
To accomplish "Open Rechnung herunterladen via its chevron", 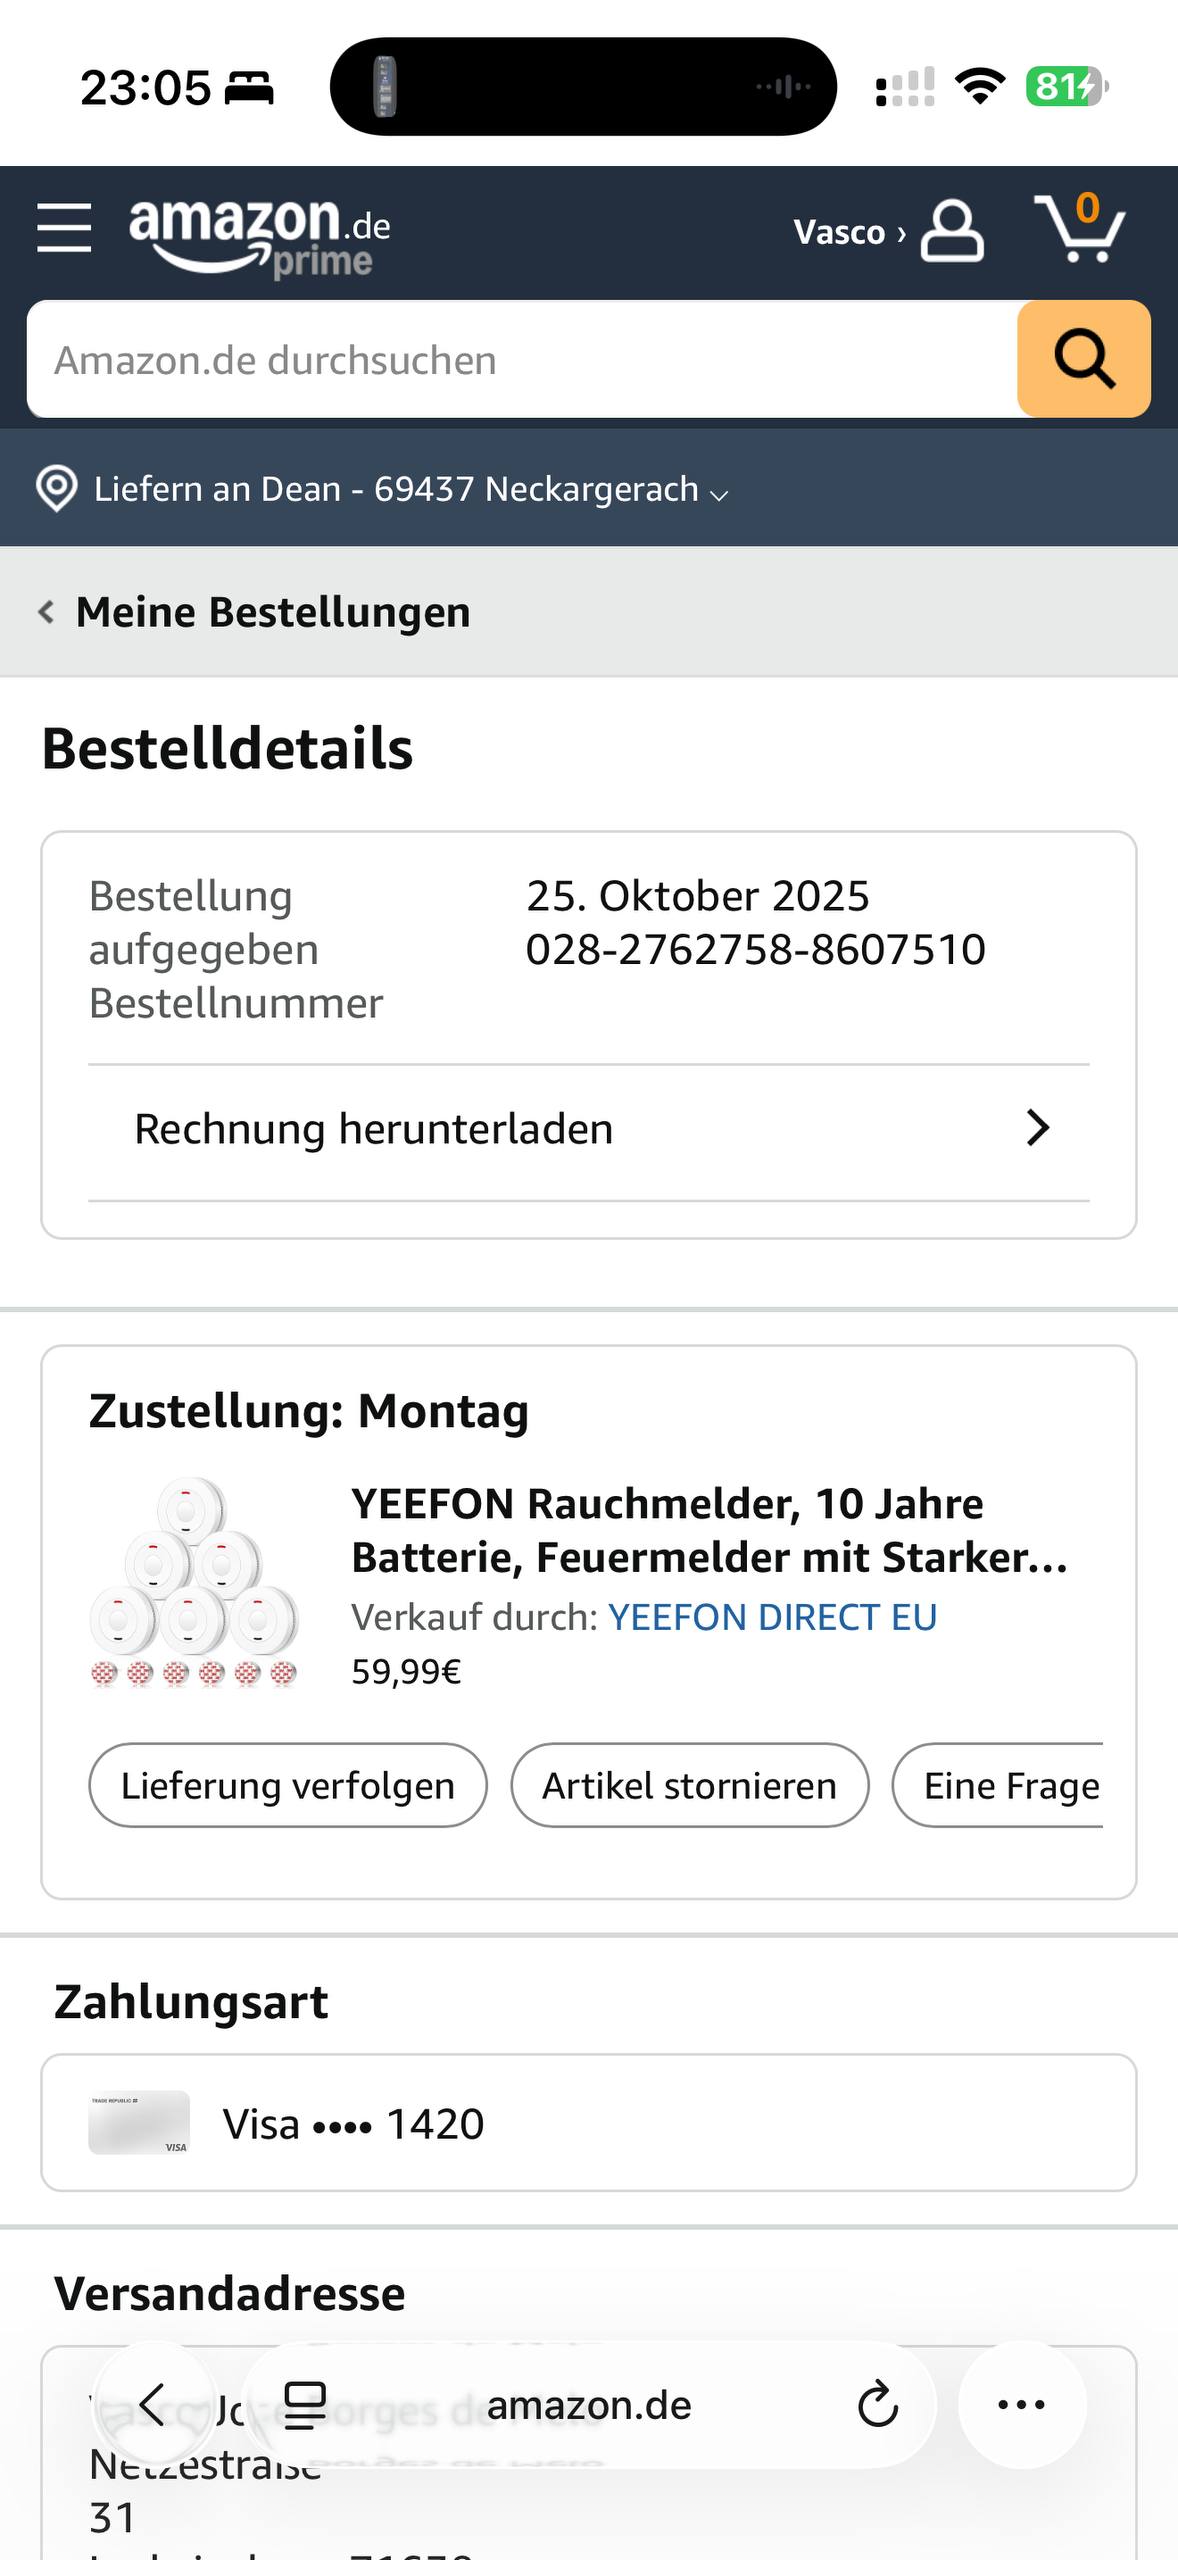I will pos(1038,1128).
